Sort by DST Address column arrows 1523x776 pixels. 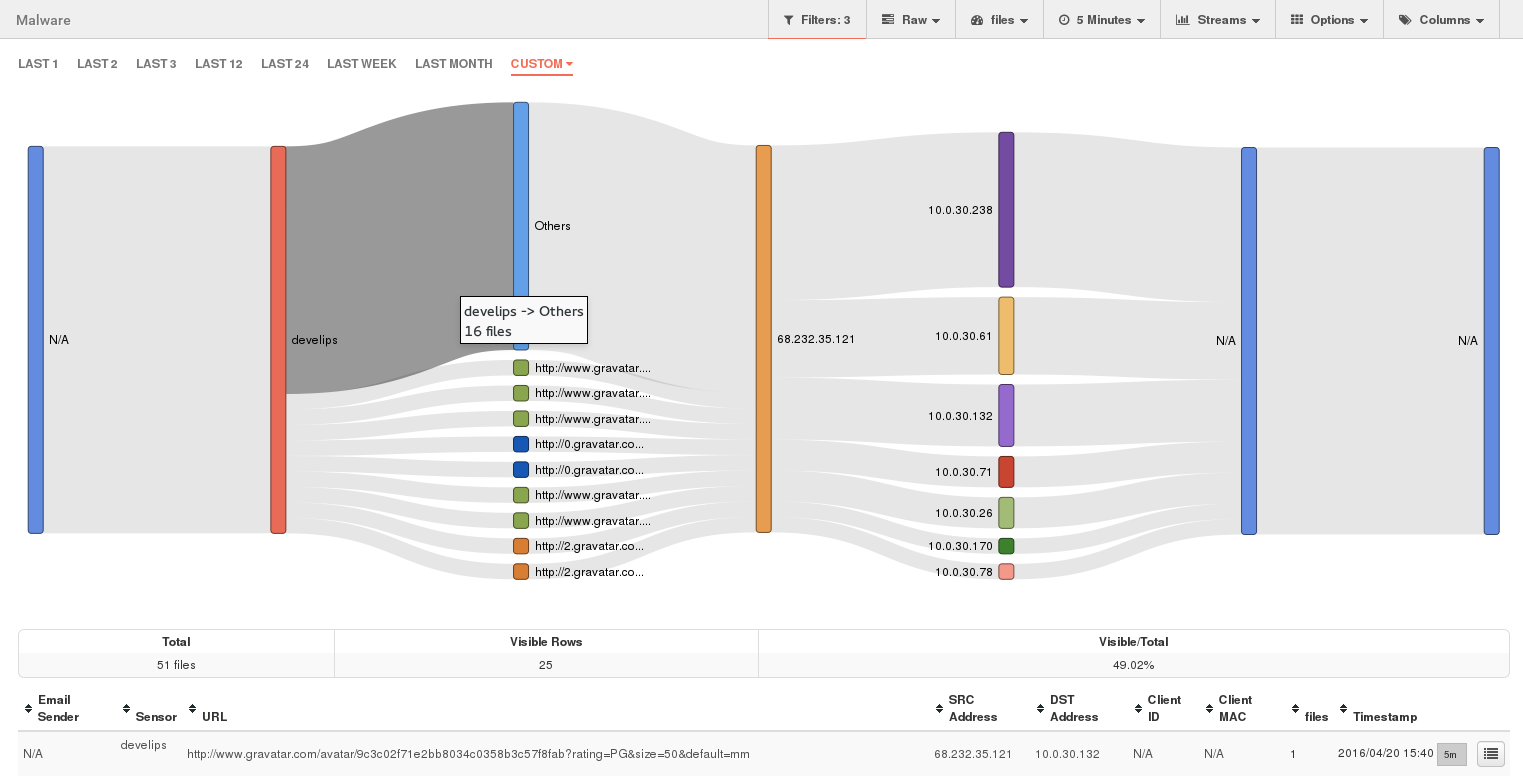[x=1041, y=708]
